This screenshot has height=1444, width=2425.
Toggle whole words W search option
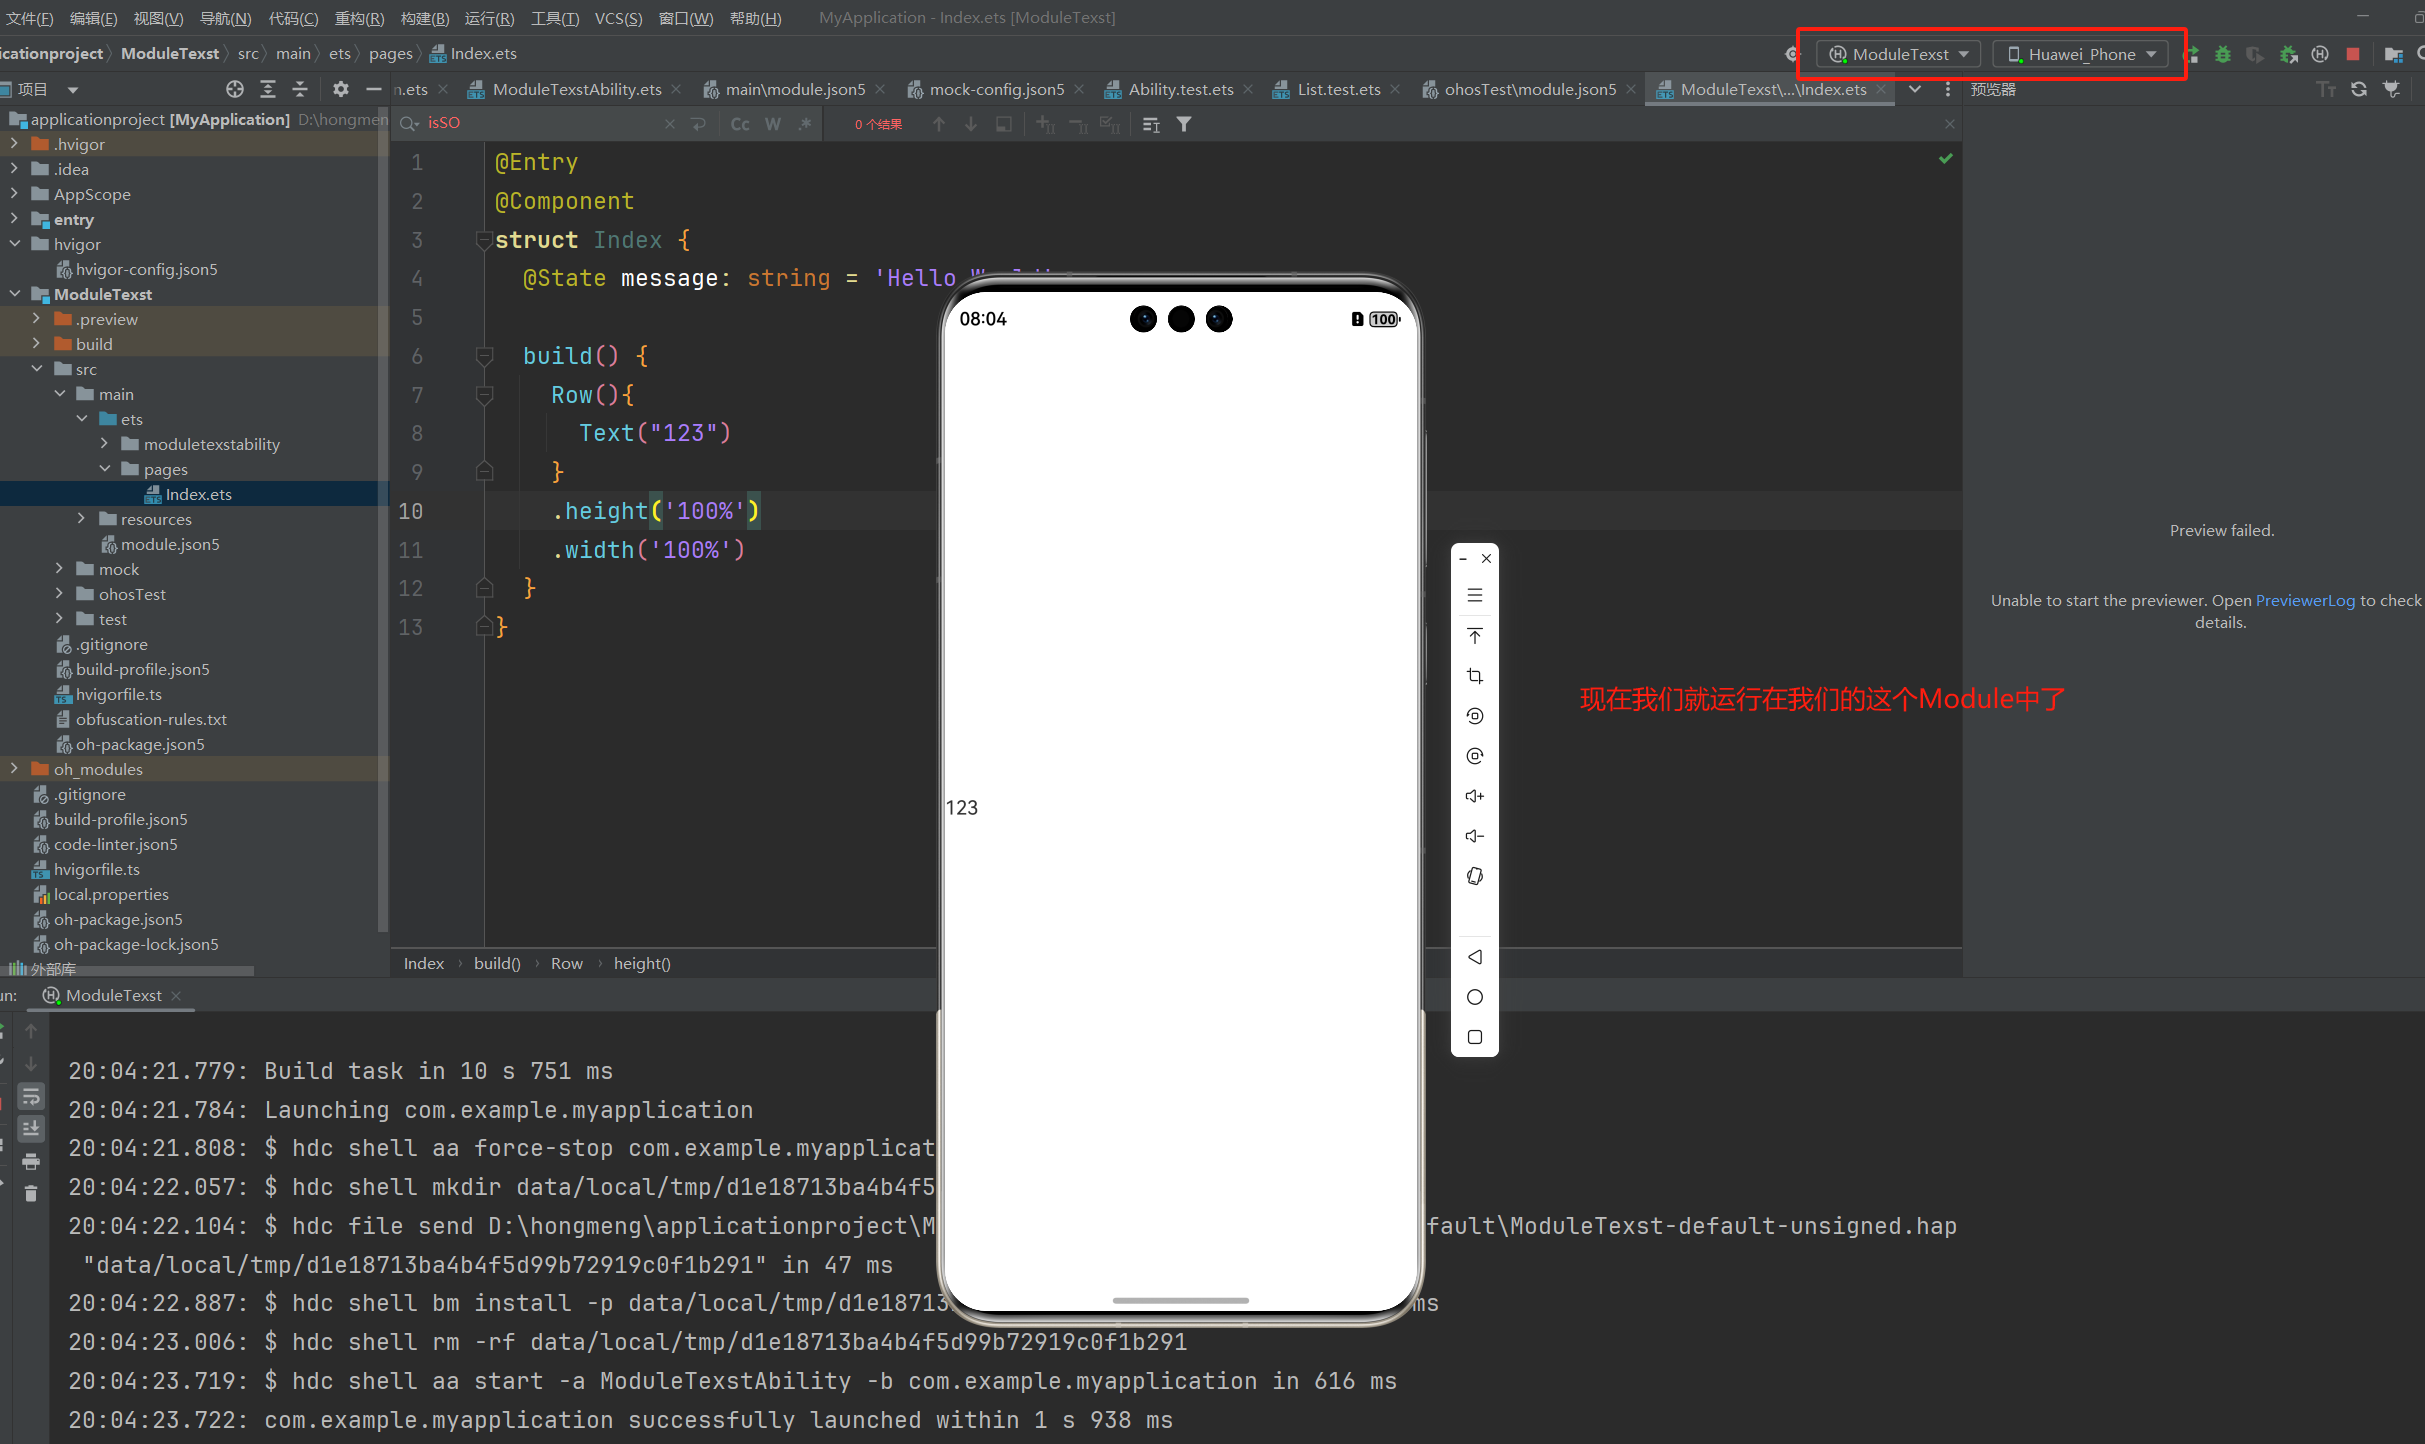click(773, 124)
